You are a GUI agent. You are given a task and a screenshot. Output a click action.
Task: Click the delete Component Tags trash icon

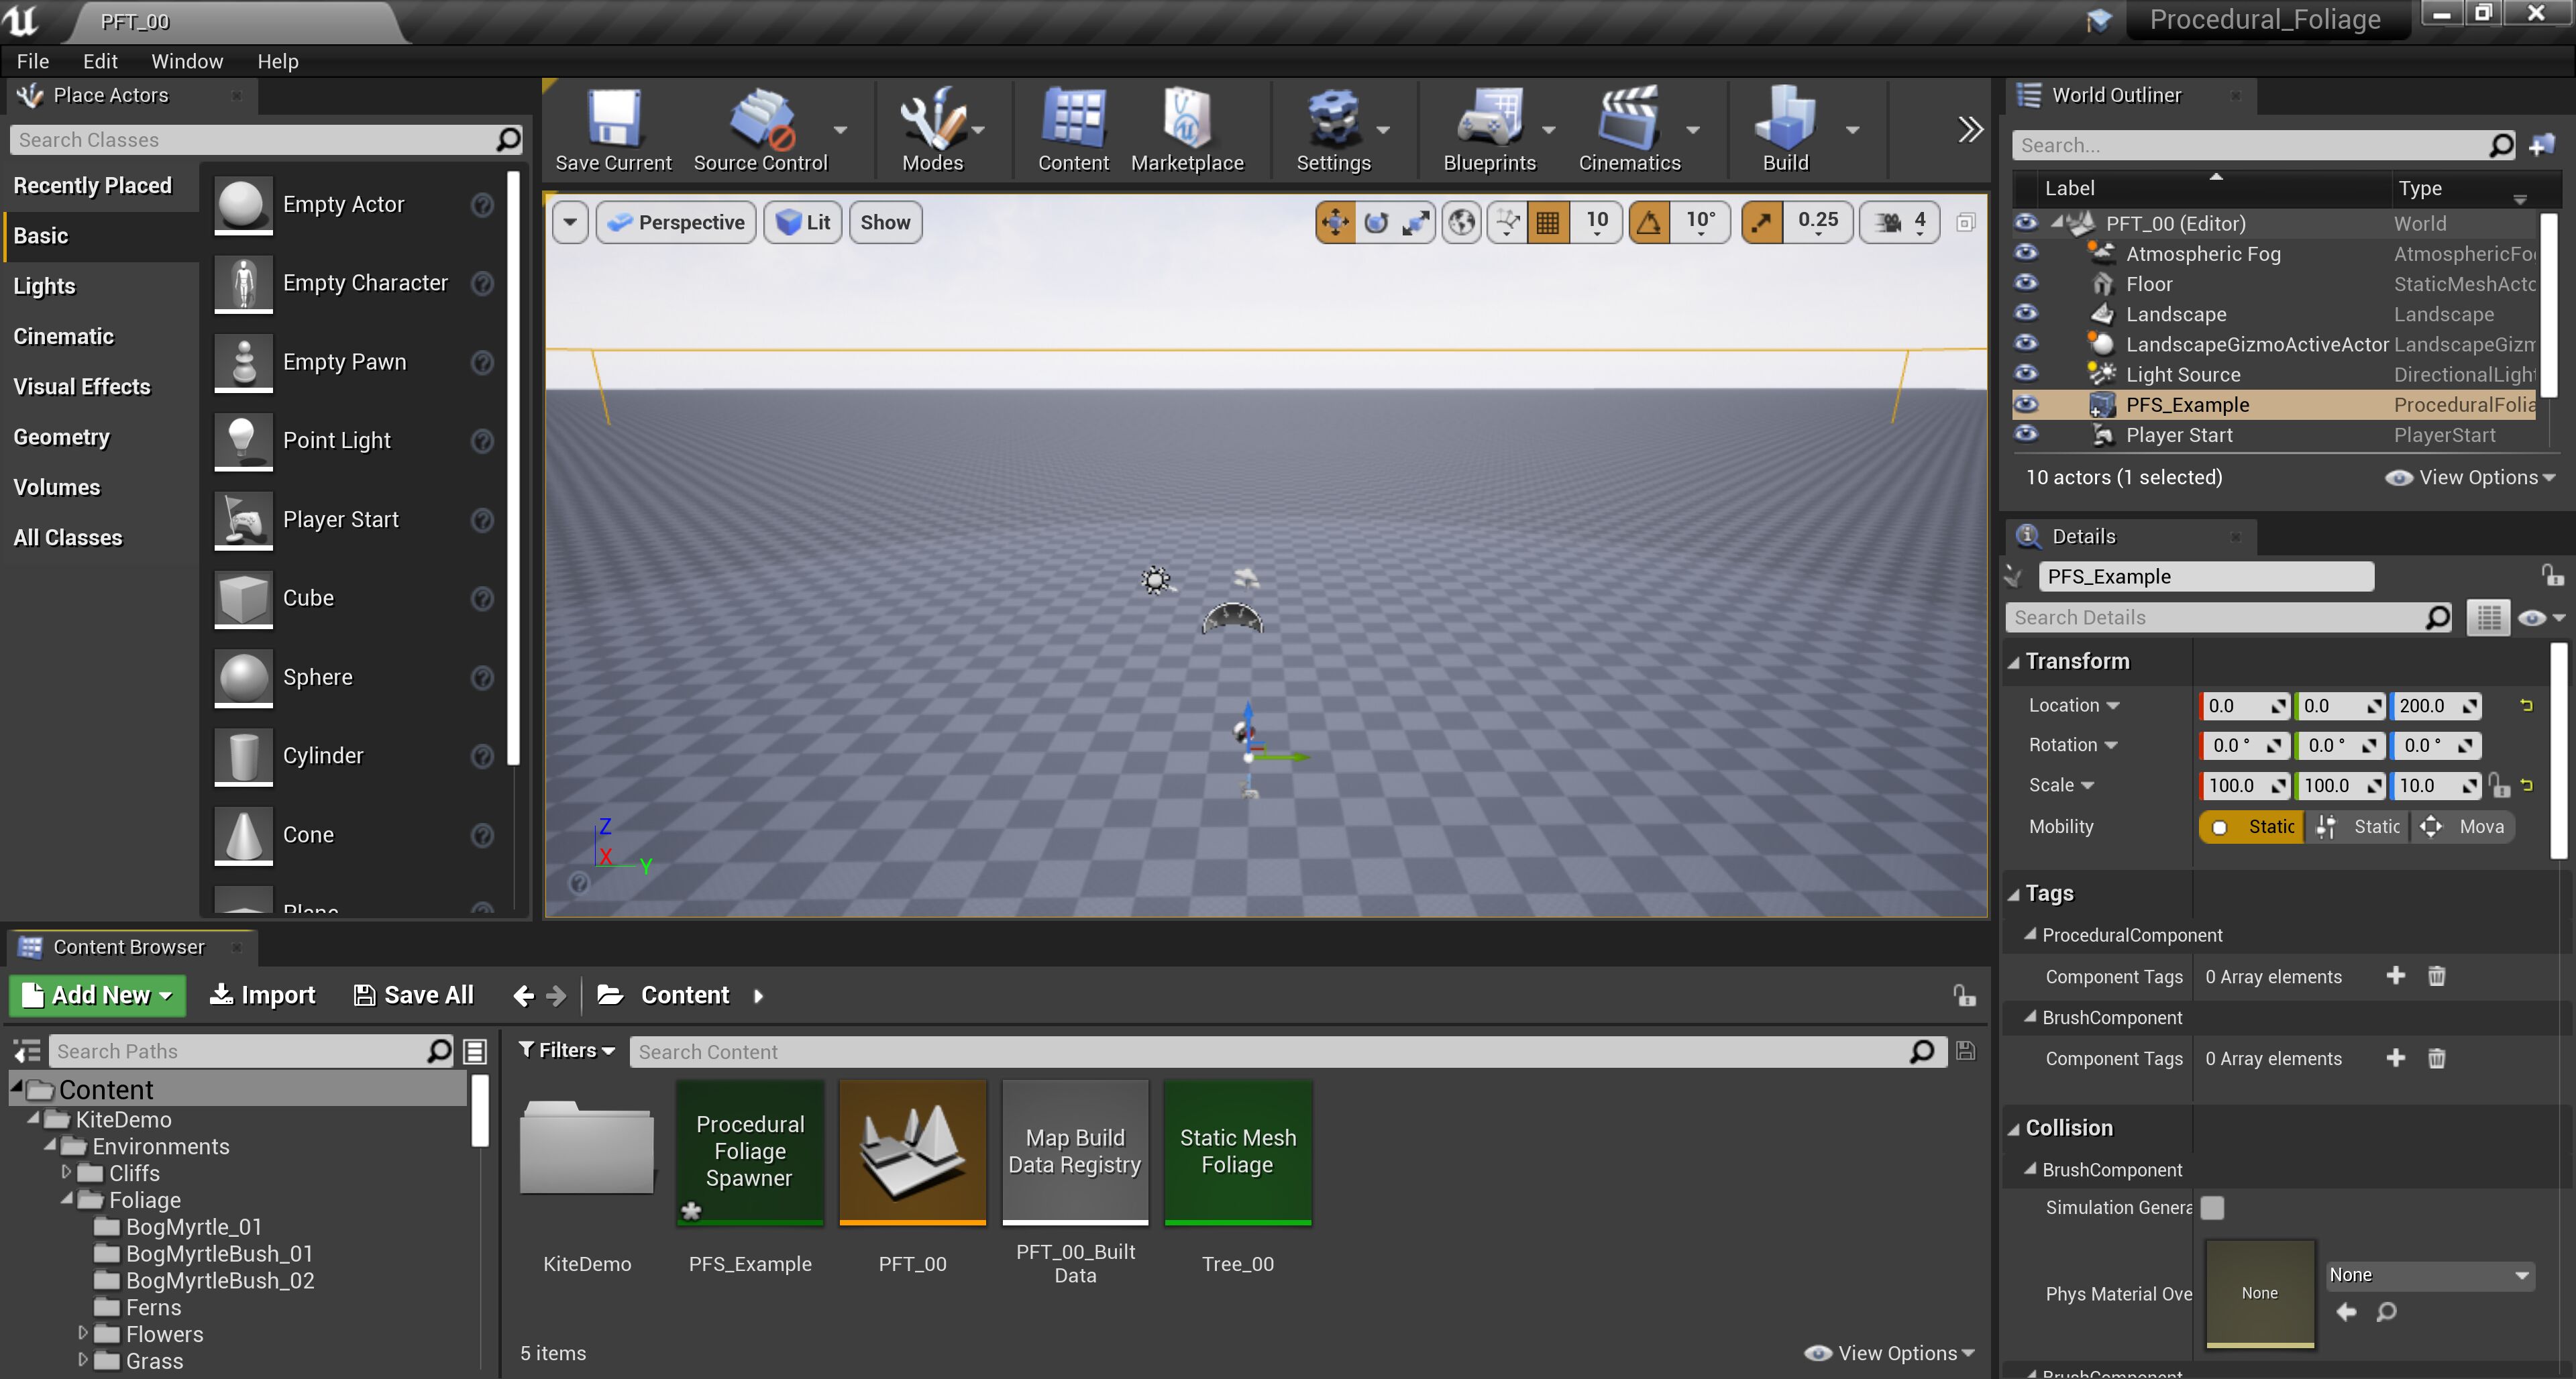2436,976
